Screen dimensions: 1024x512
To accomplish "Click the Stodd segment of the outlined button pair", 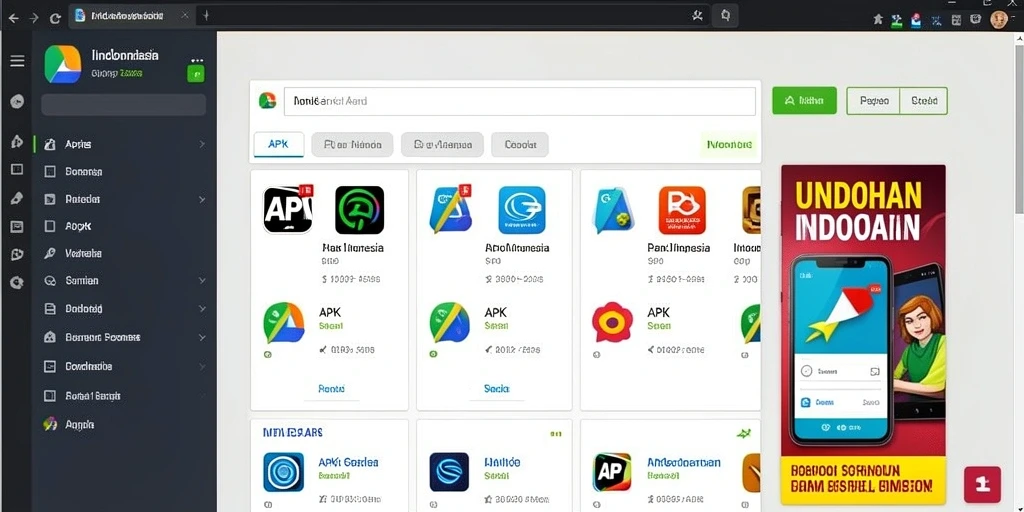I will pos(923,101).
